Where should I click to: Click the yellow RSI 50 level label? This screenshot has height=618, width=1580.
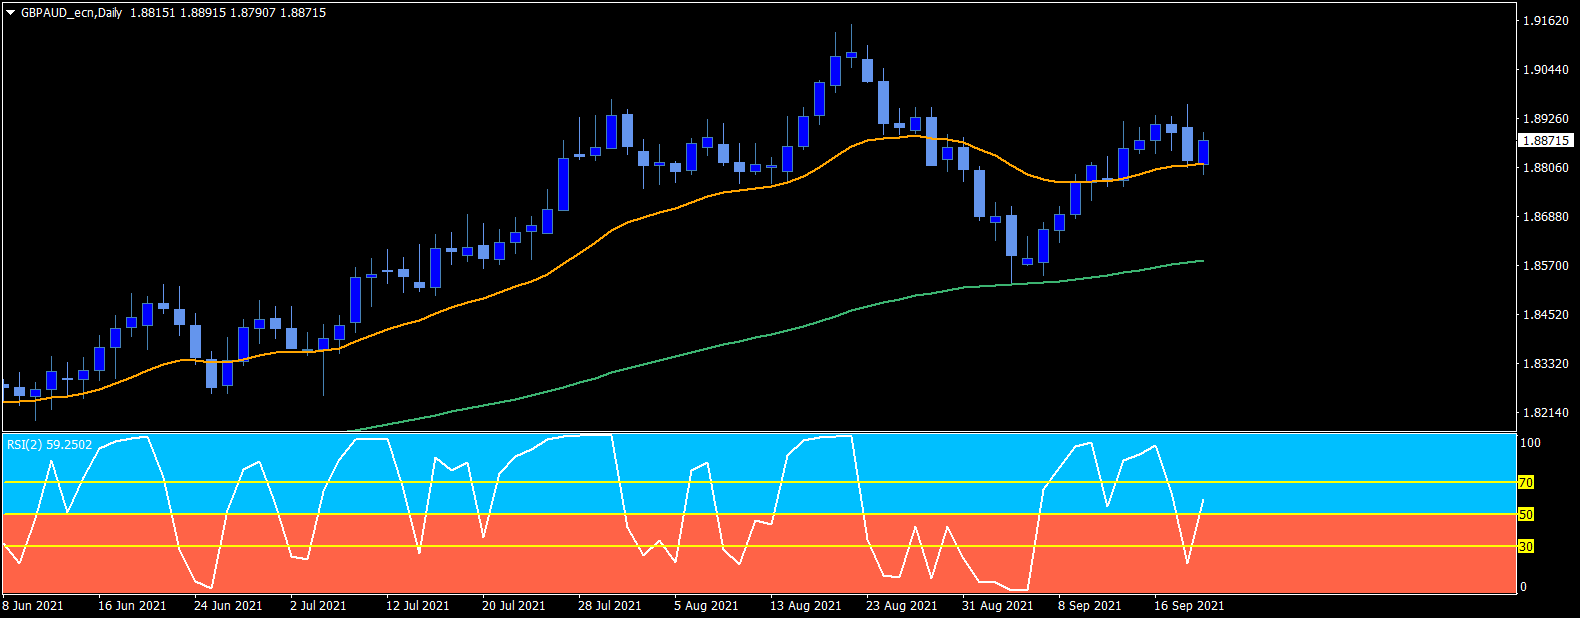[1526, 515]
